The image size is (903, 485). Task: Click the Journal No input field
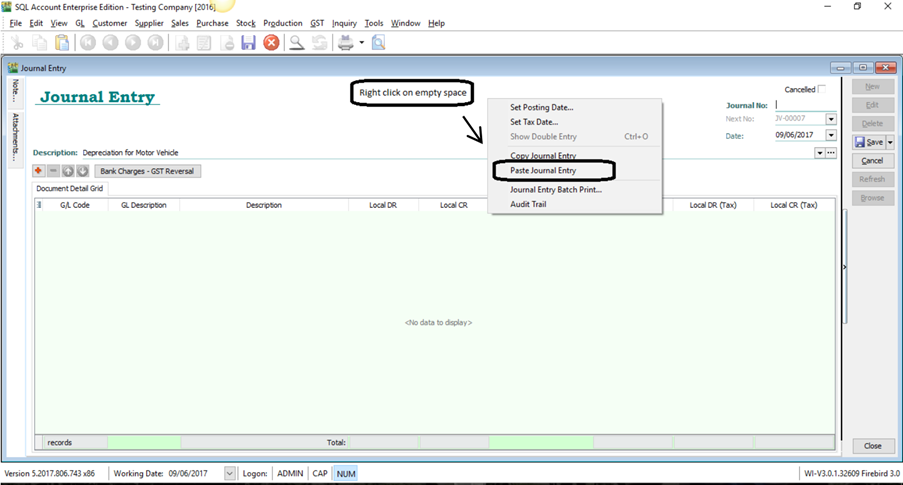[805, 104]
